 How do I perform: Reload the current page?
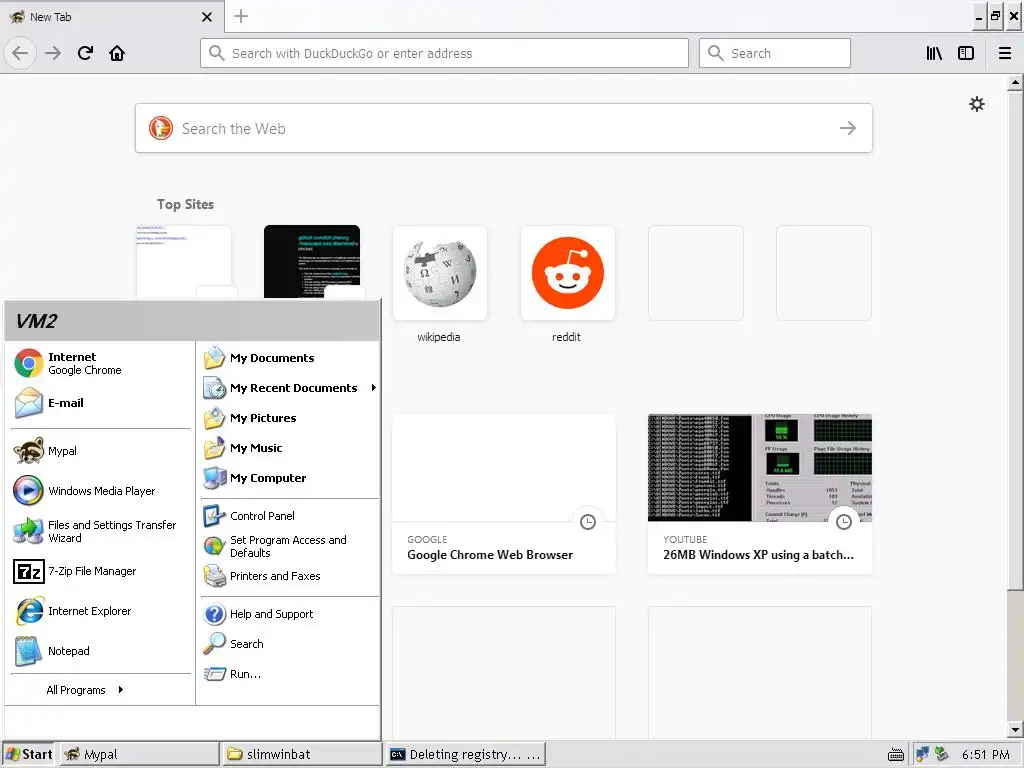[85, 53]
